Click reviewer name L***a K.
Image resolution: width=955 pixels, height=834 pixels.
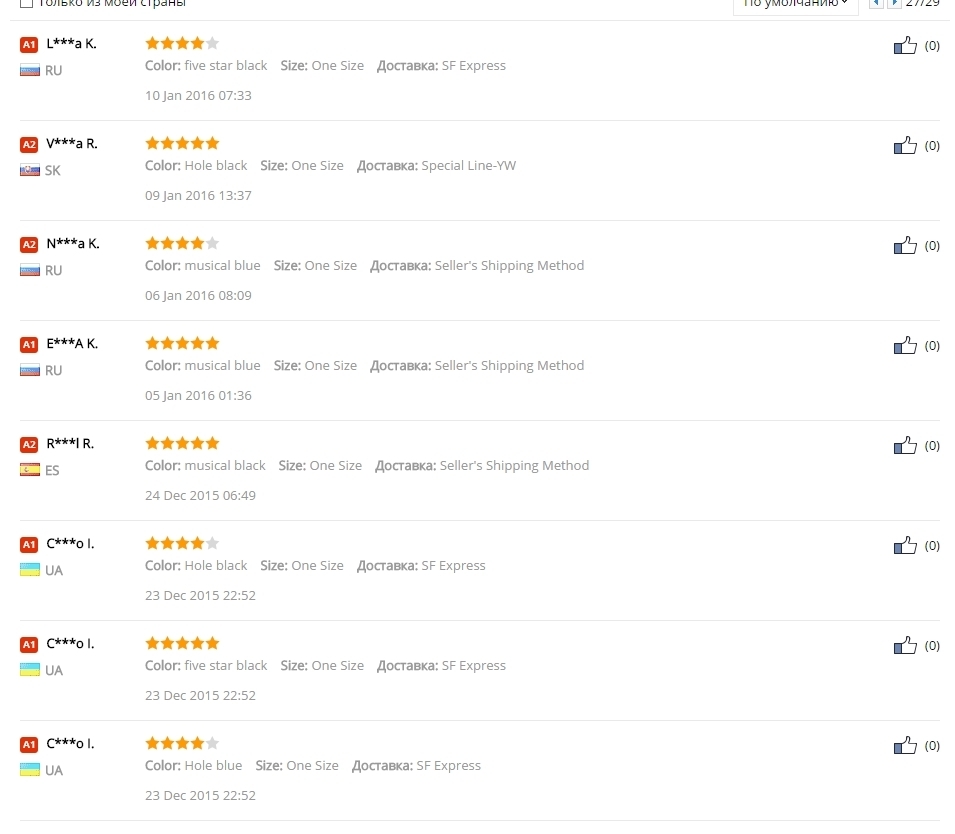[x=71, y=43]
